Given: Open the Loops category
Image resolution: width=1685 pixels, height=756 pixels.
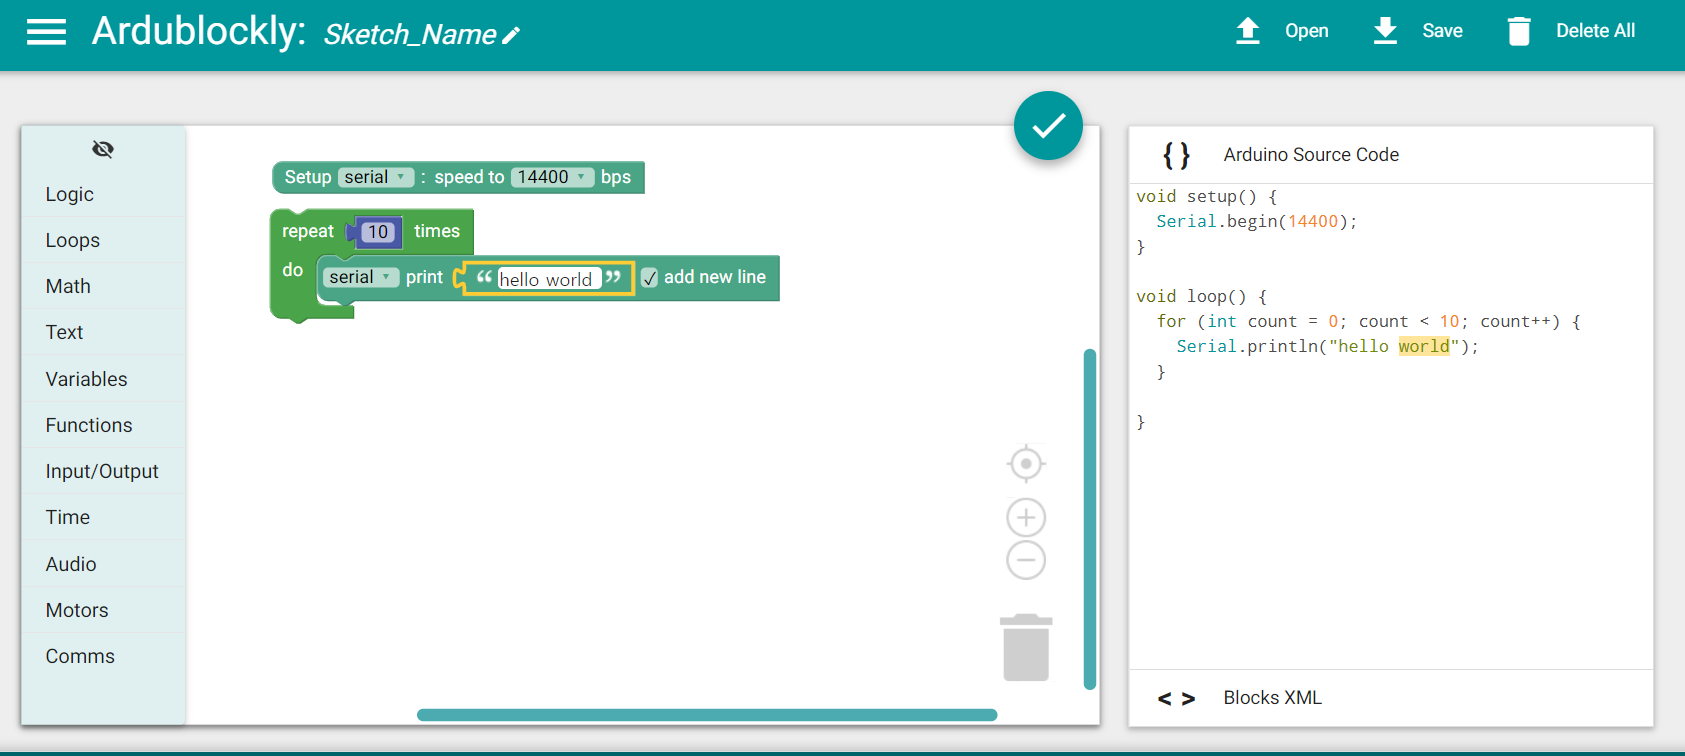Looking at the screenshot, I should [x=104, y=240].
